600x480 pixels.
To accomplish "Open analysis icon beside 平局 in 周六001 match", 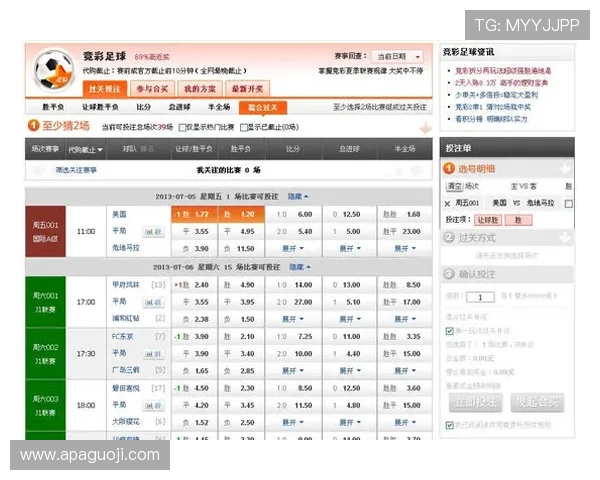I will pyautogui.click(x=154, y=302).
